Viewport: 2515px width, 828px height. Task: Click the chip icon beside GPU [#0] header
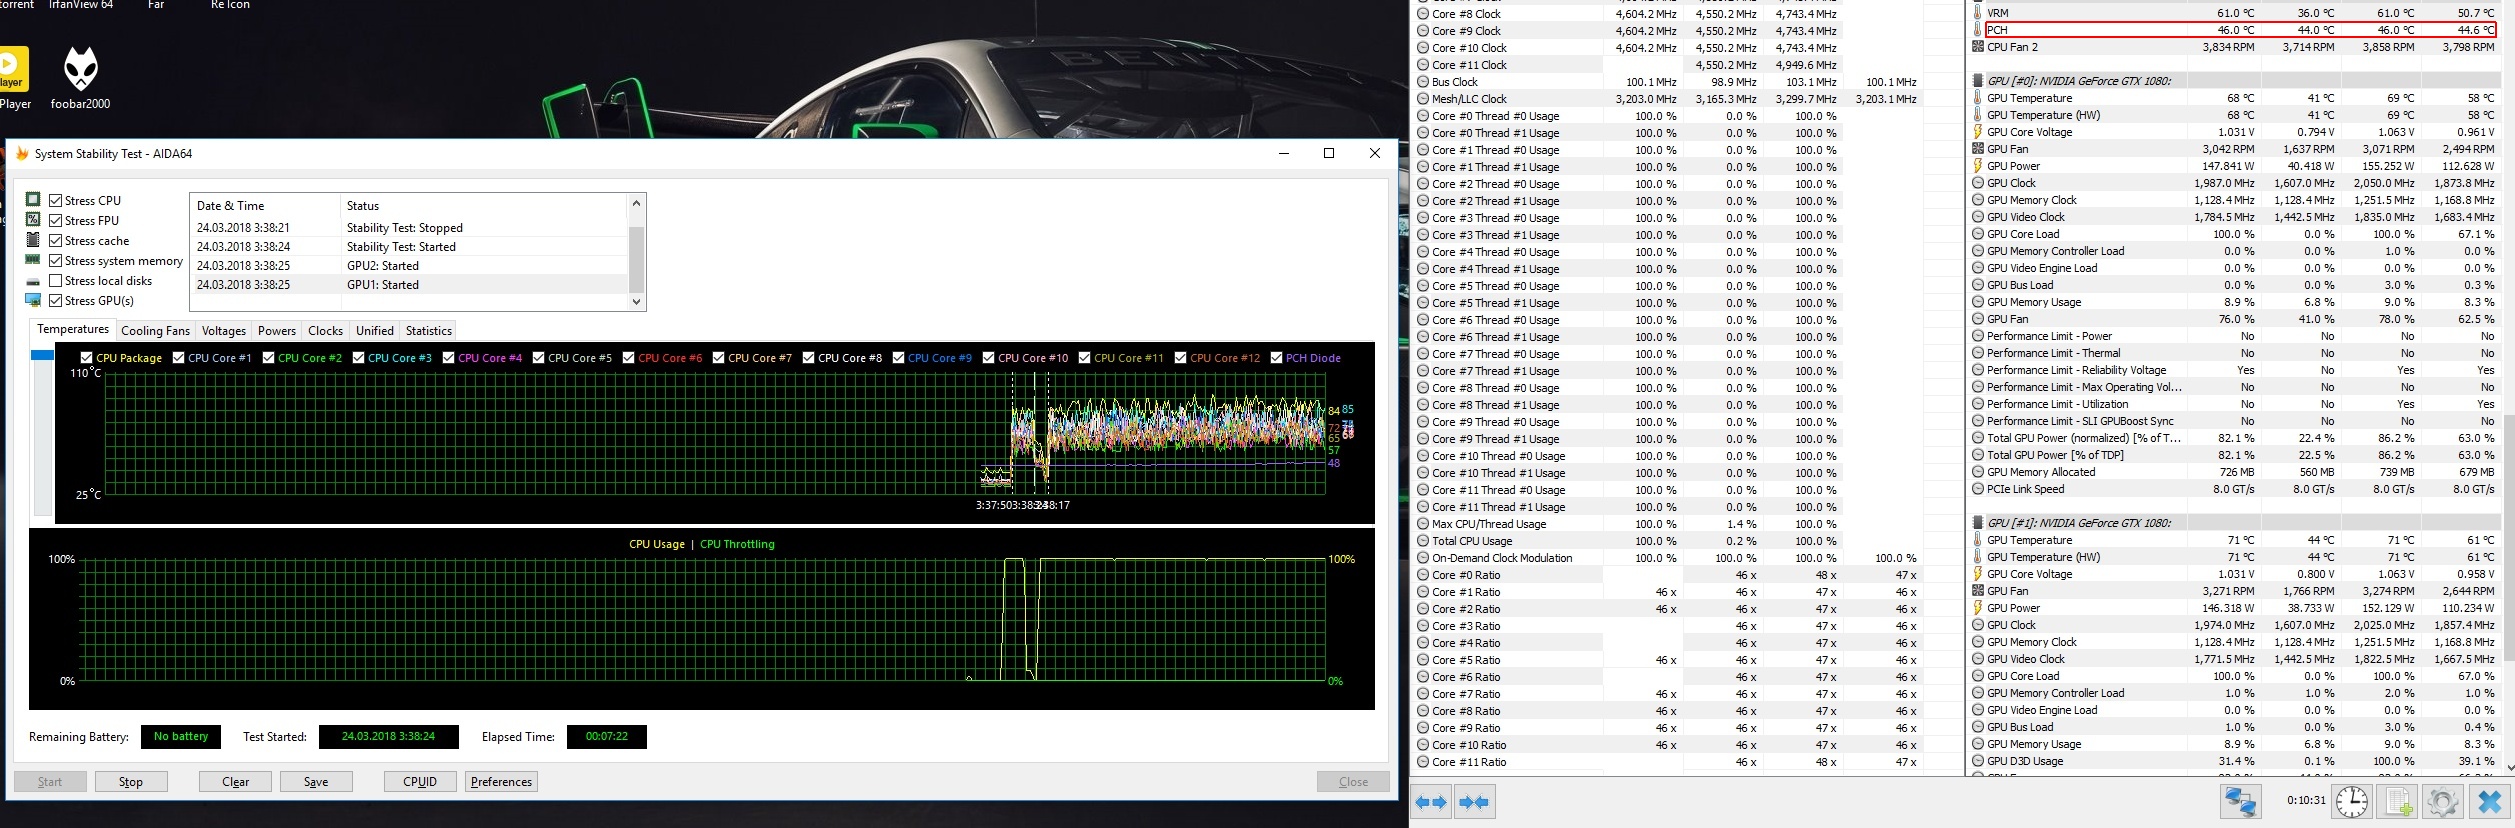pos(1978,81)
